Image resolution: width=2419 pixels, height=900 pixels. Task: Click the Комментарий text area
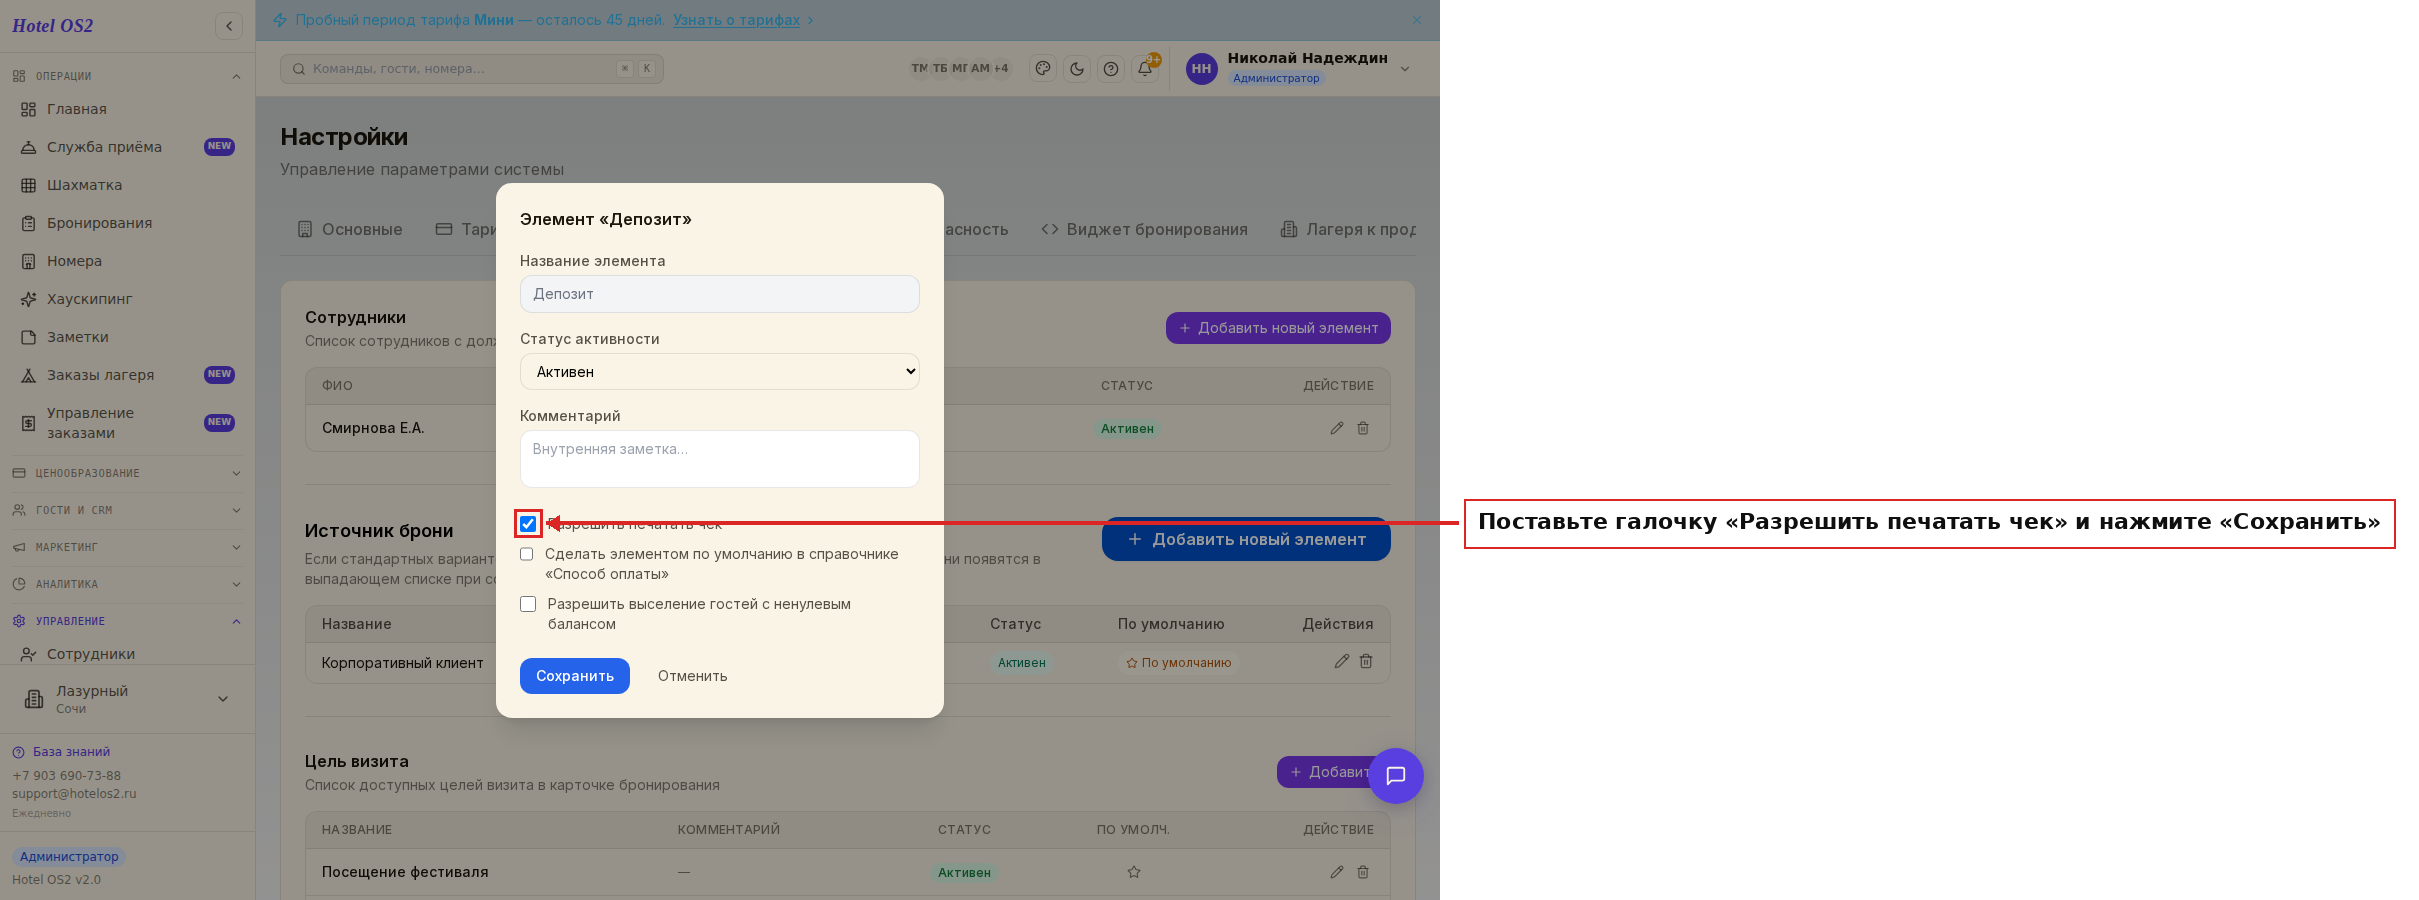click(x=720, y=459)
